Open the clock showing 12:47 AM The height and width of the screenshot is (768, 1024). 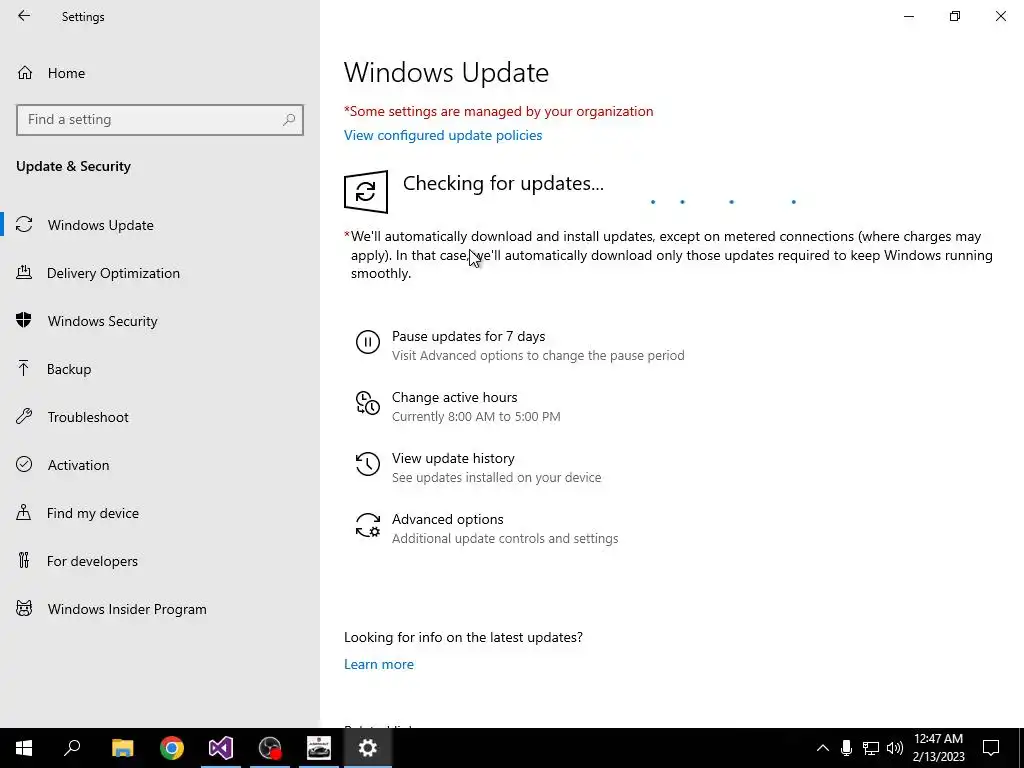[x=938, y=748]
